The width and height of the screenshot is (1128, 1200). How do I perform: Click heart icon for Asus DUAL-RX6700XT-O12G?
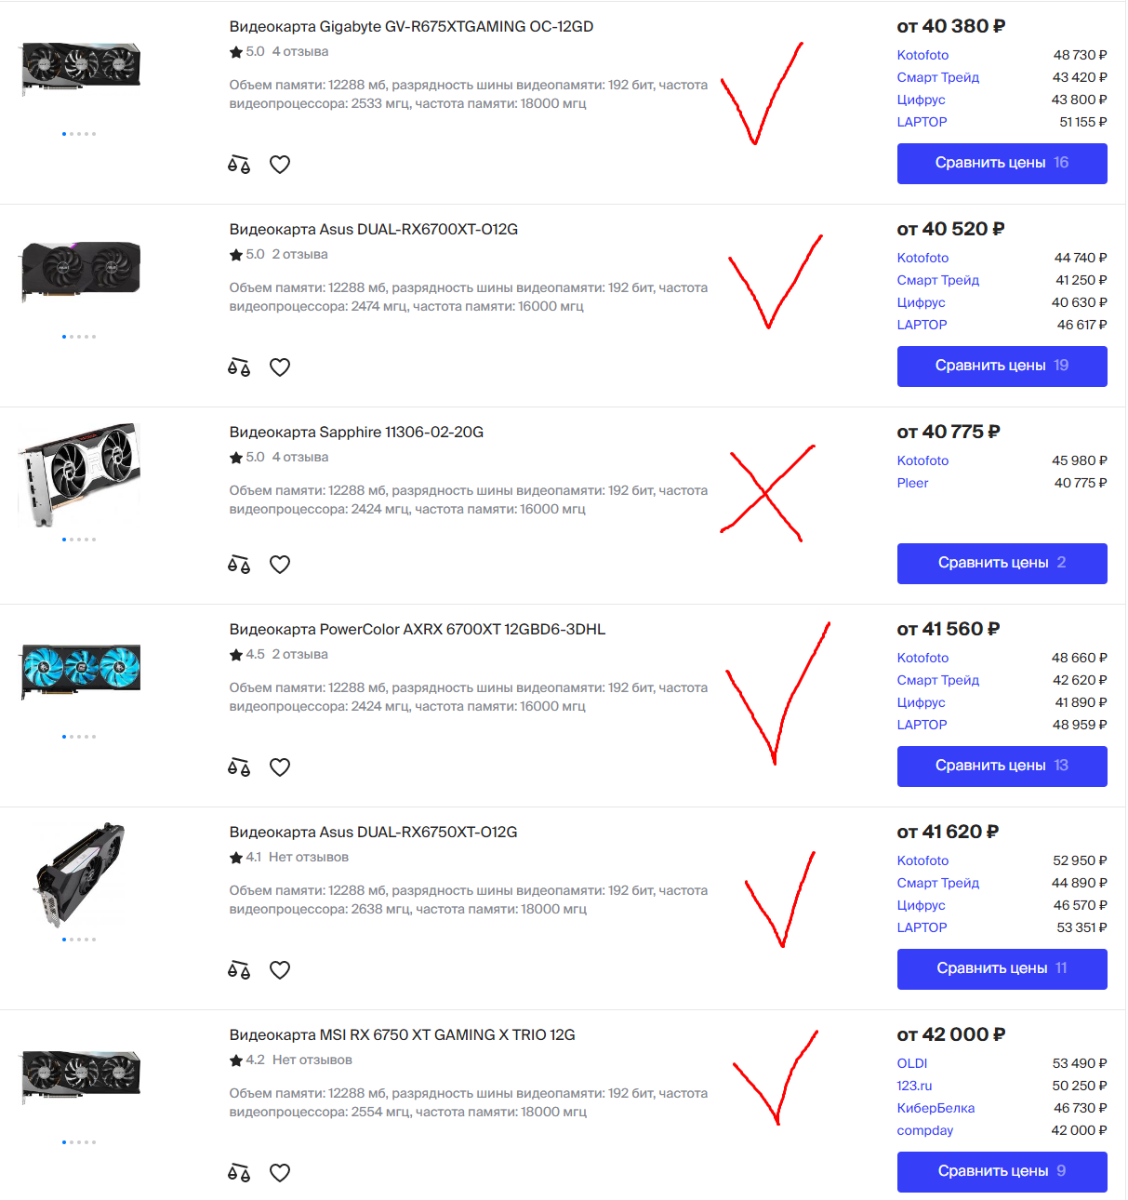[x=280, y=368]
